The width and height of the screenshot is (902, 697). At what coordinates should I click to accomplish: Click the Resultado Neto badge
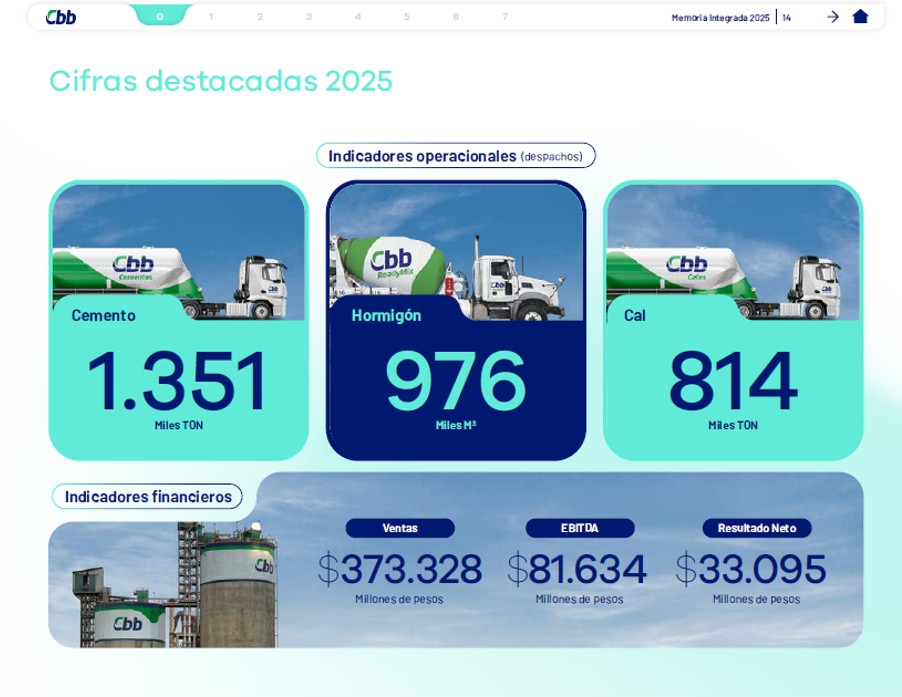click(757, 528)
